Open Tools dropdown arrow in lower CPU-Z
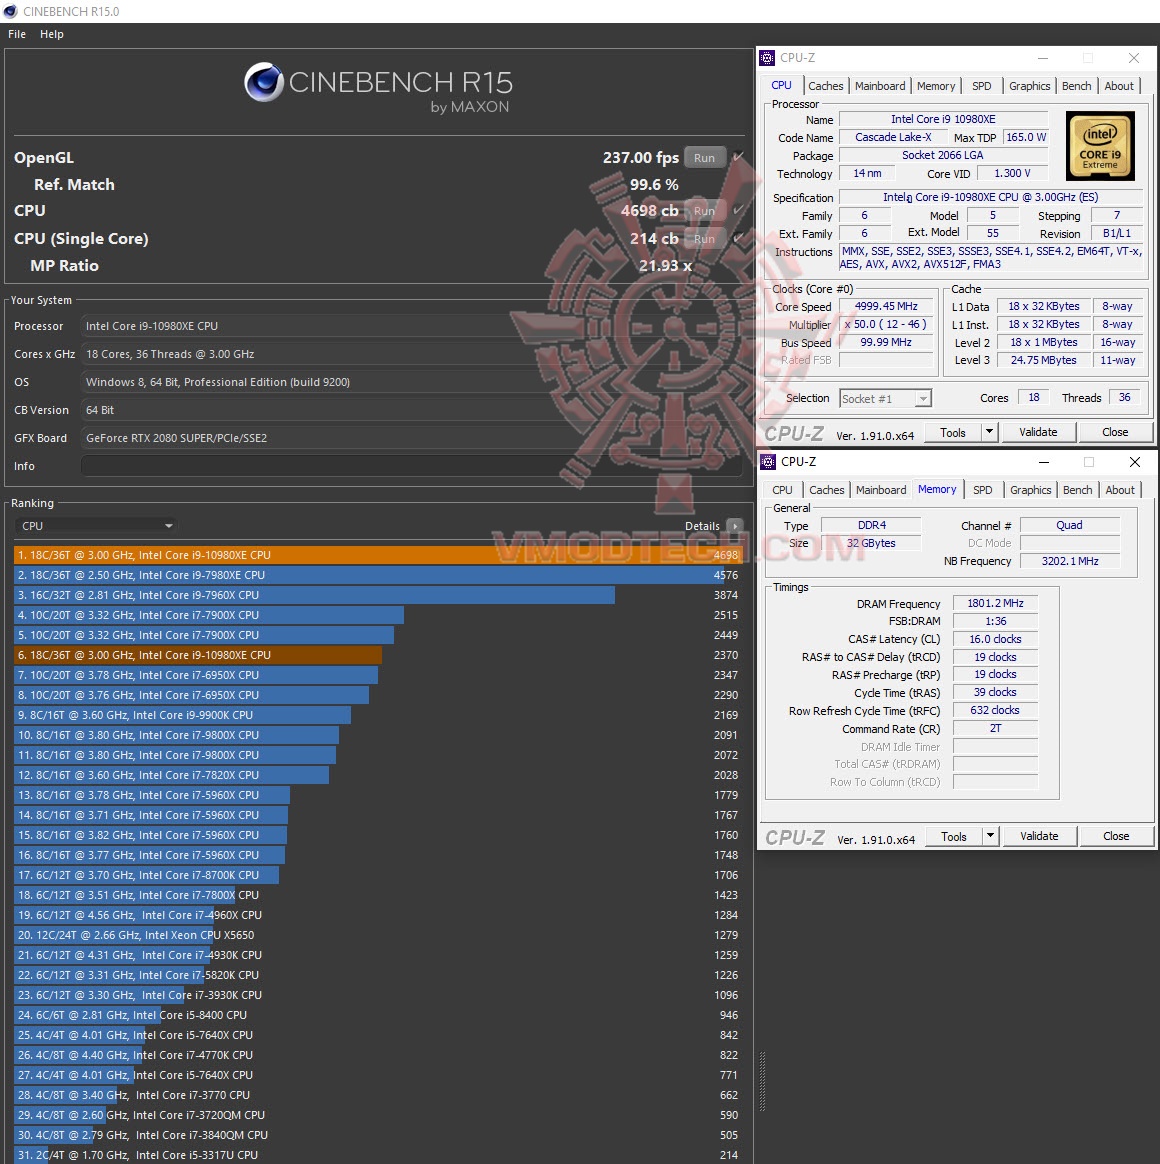The height and width of the screenshot is (1164, 1160). (990, 837)
